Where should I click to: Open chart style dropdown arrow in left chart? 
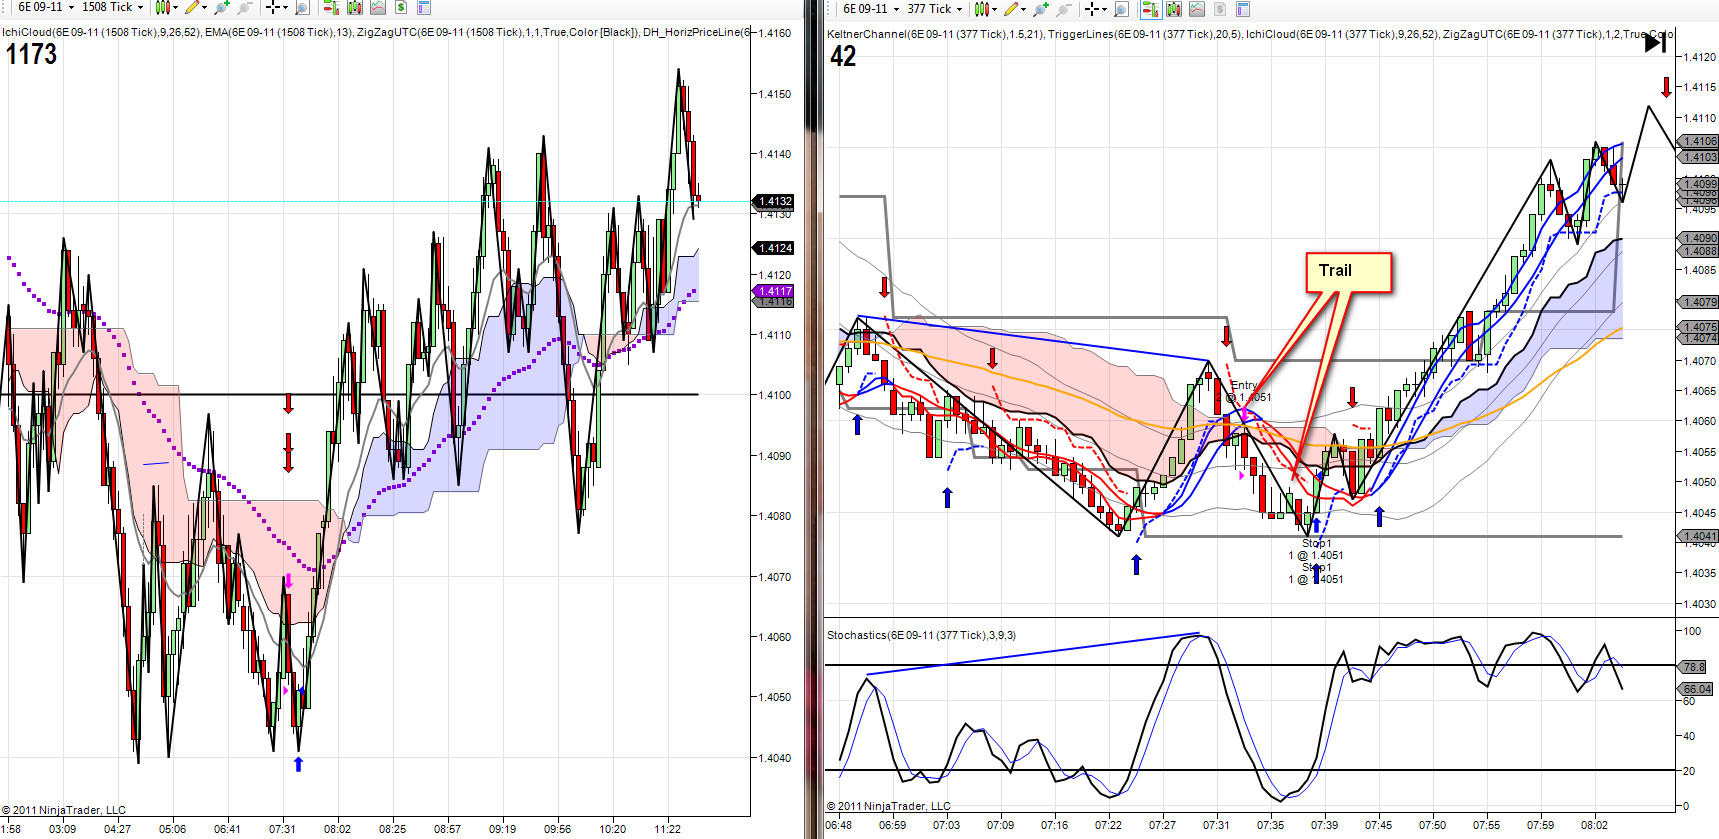click(174, 8)
